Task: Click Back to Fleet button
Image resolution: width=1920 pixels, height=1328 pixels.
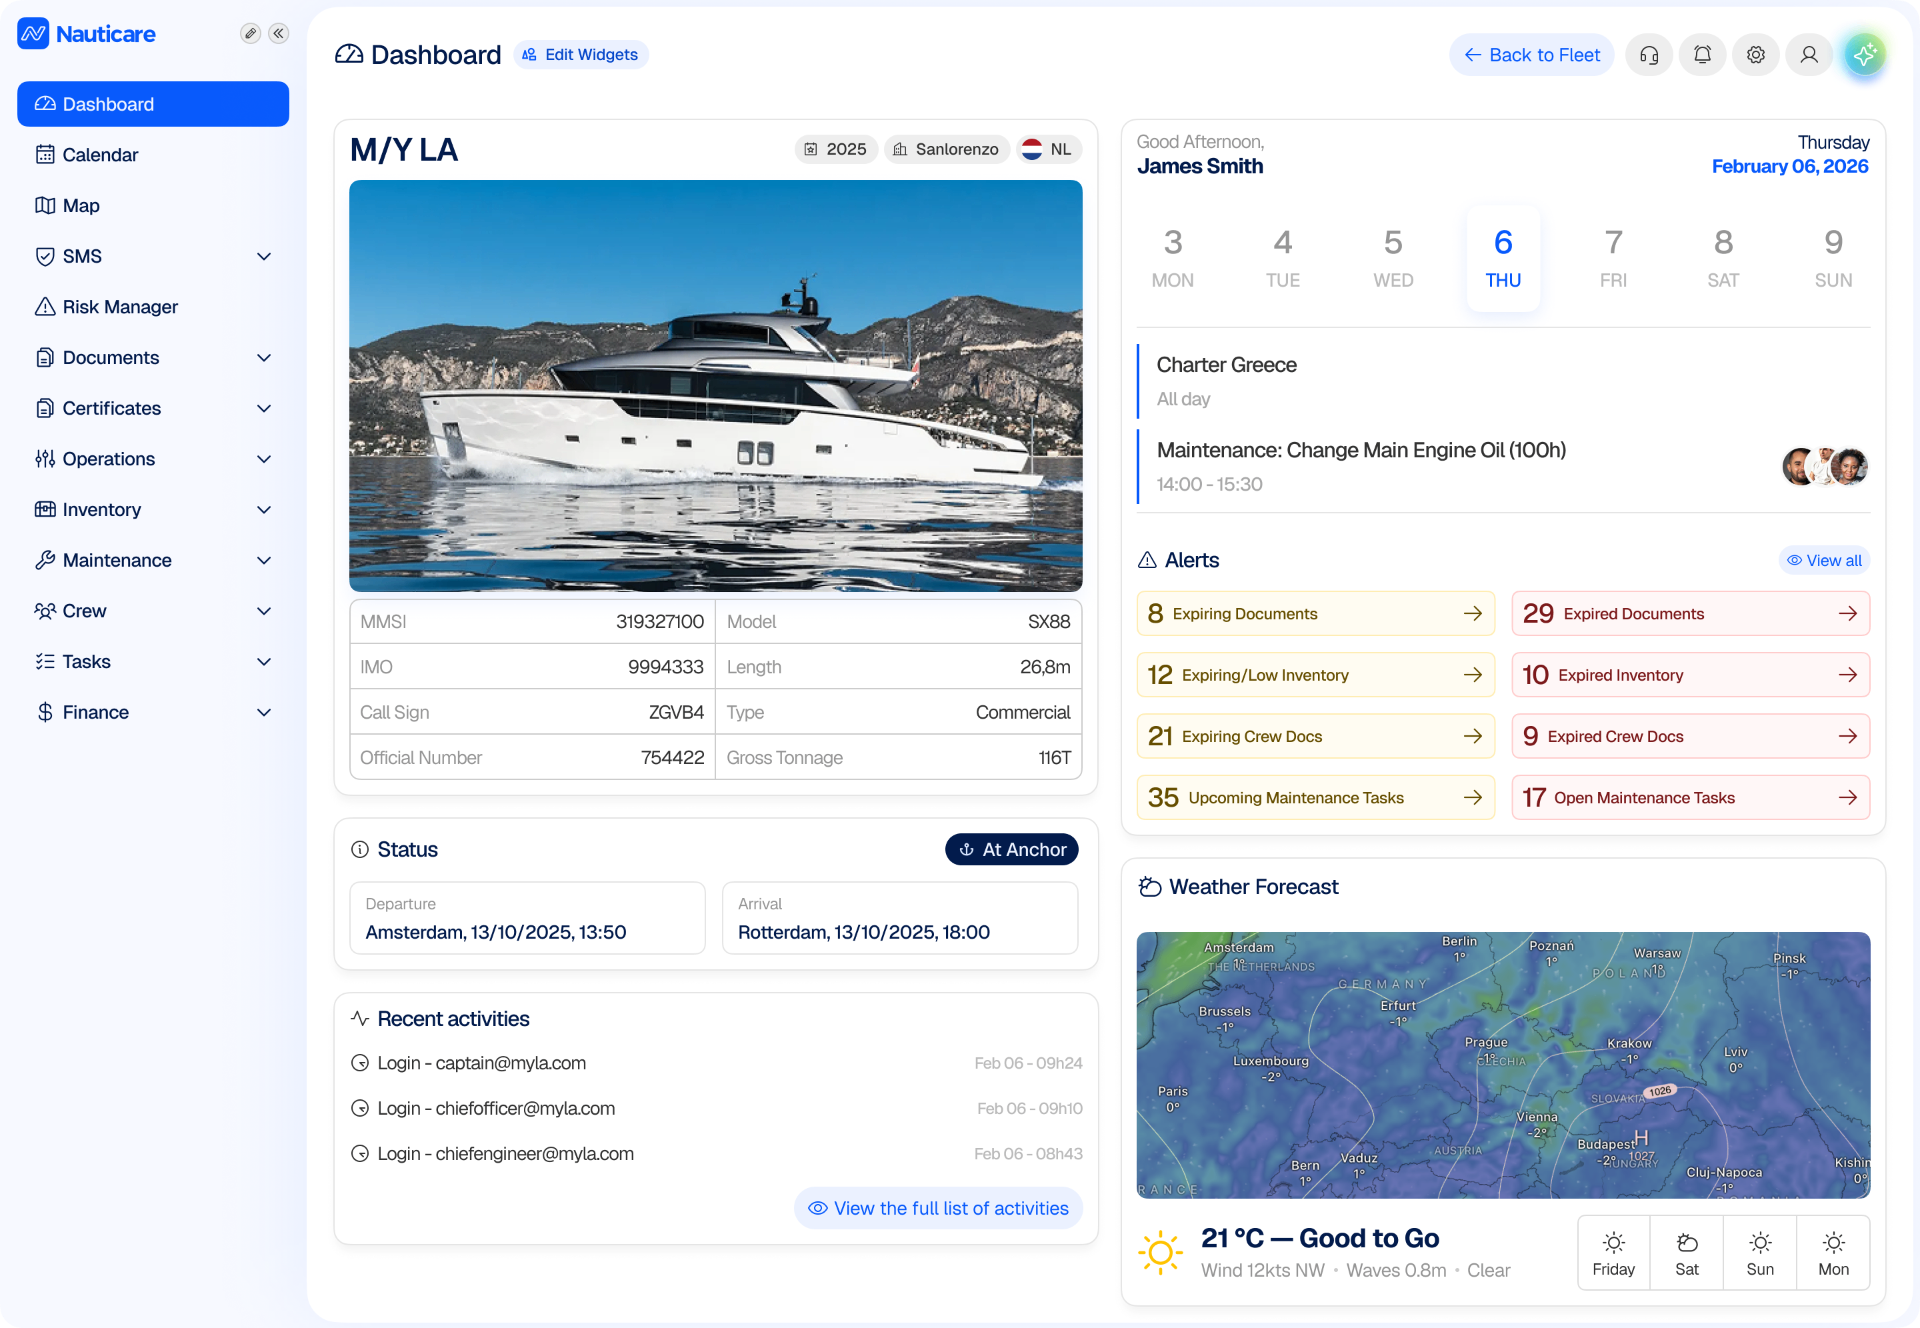Action: [1532, 55]
